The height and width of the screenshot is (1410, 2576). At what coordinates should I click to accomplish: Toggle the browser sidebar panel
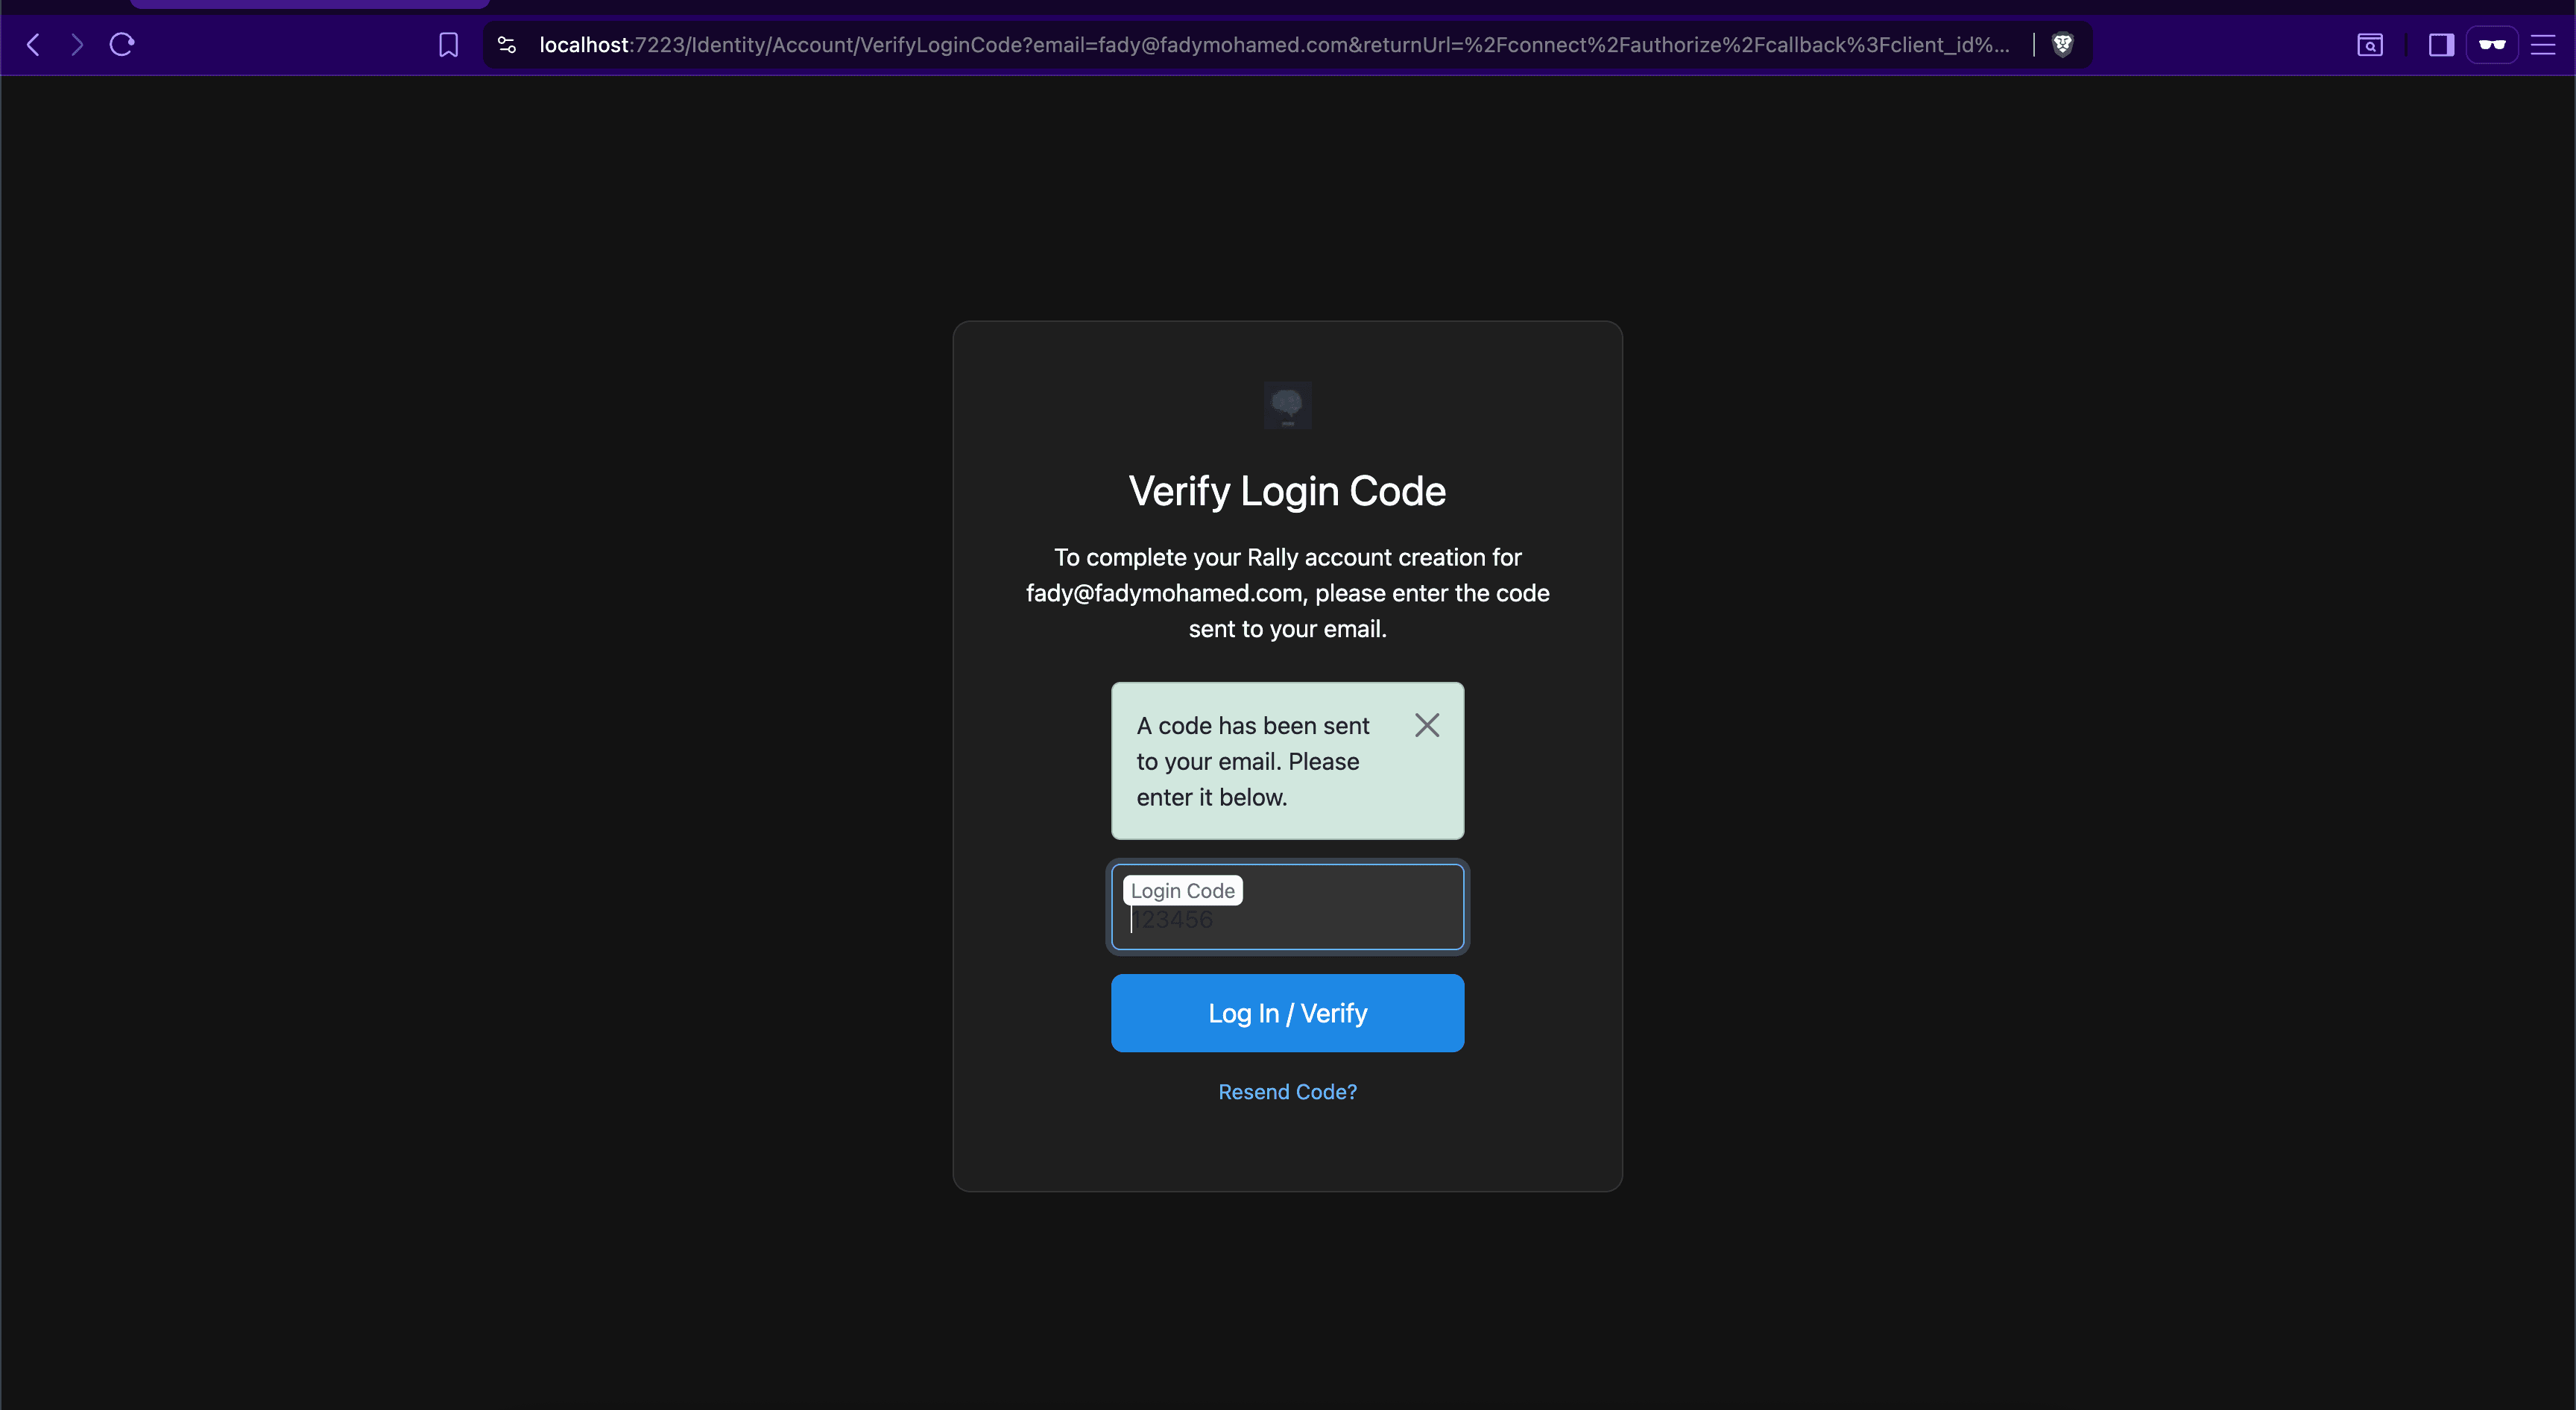pyautogui.click(x=2442, y=45)
